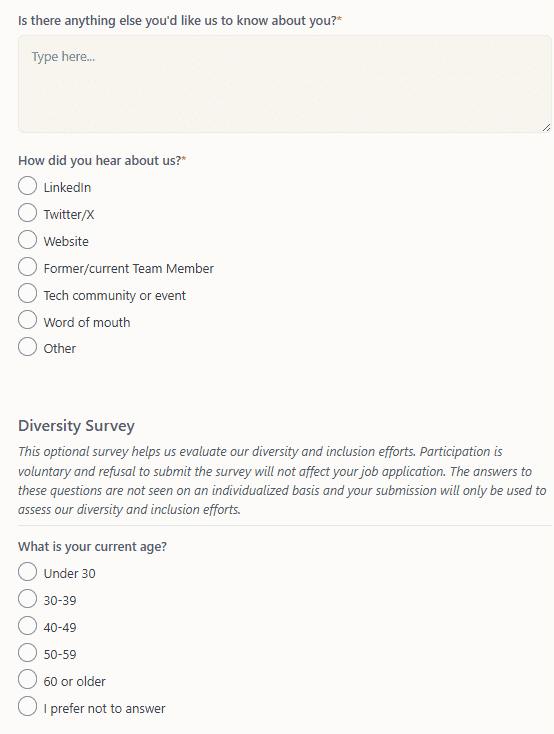Click the diversity survey description paragraph

[x=282, y=481]
